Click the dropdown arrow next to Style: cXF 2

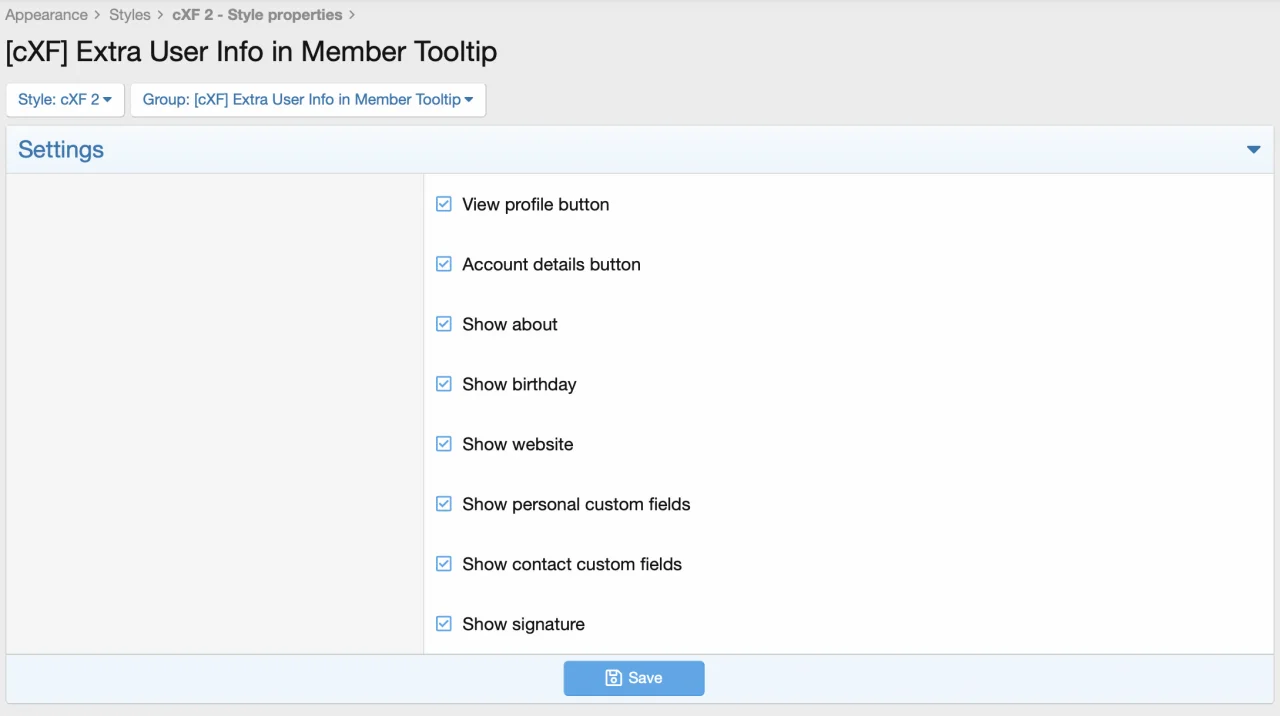click(110, 100)
